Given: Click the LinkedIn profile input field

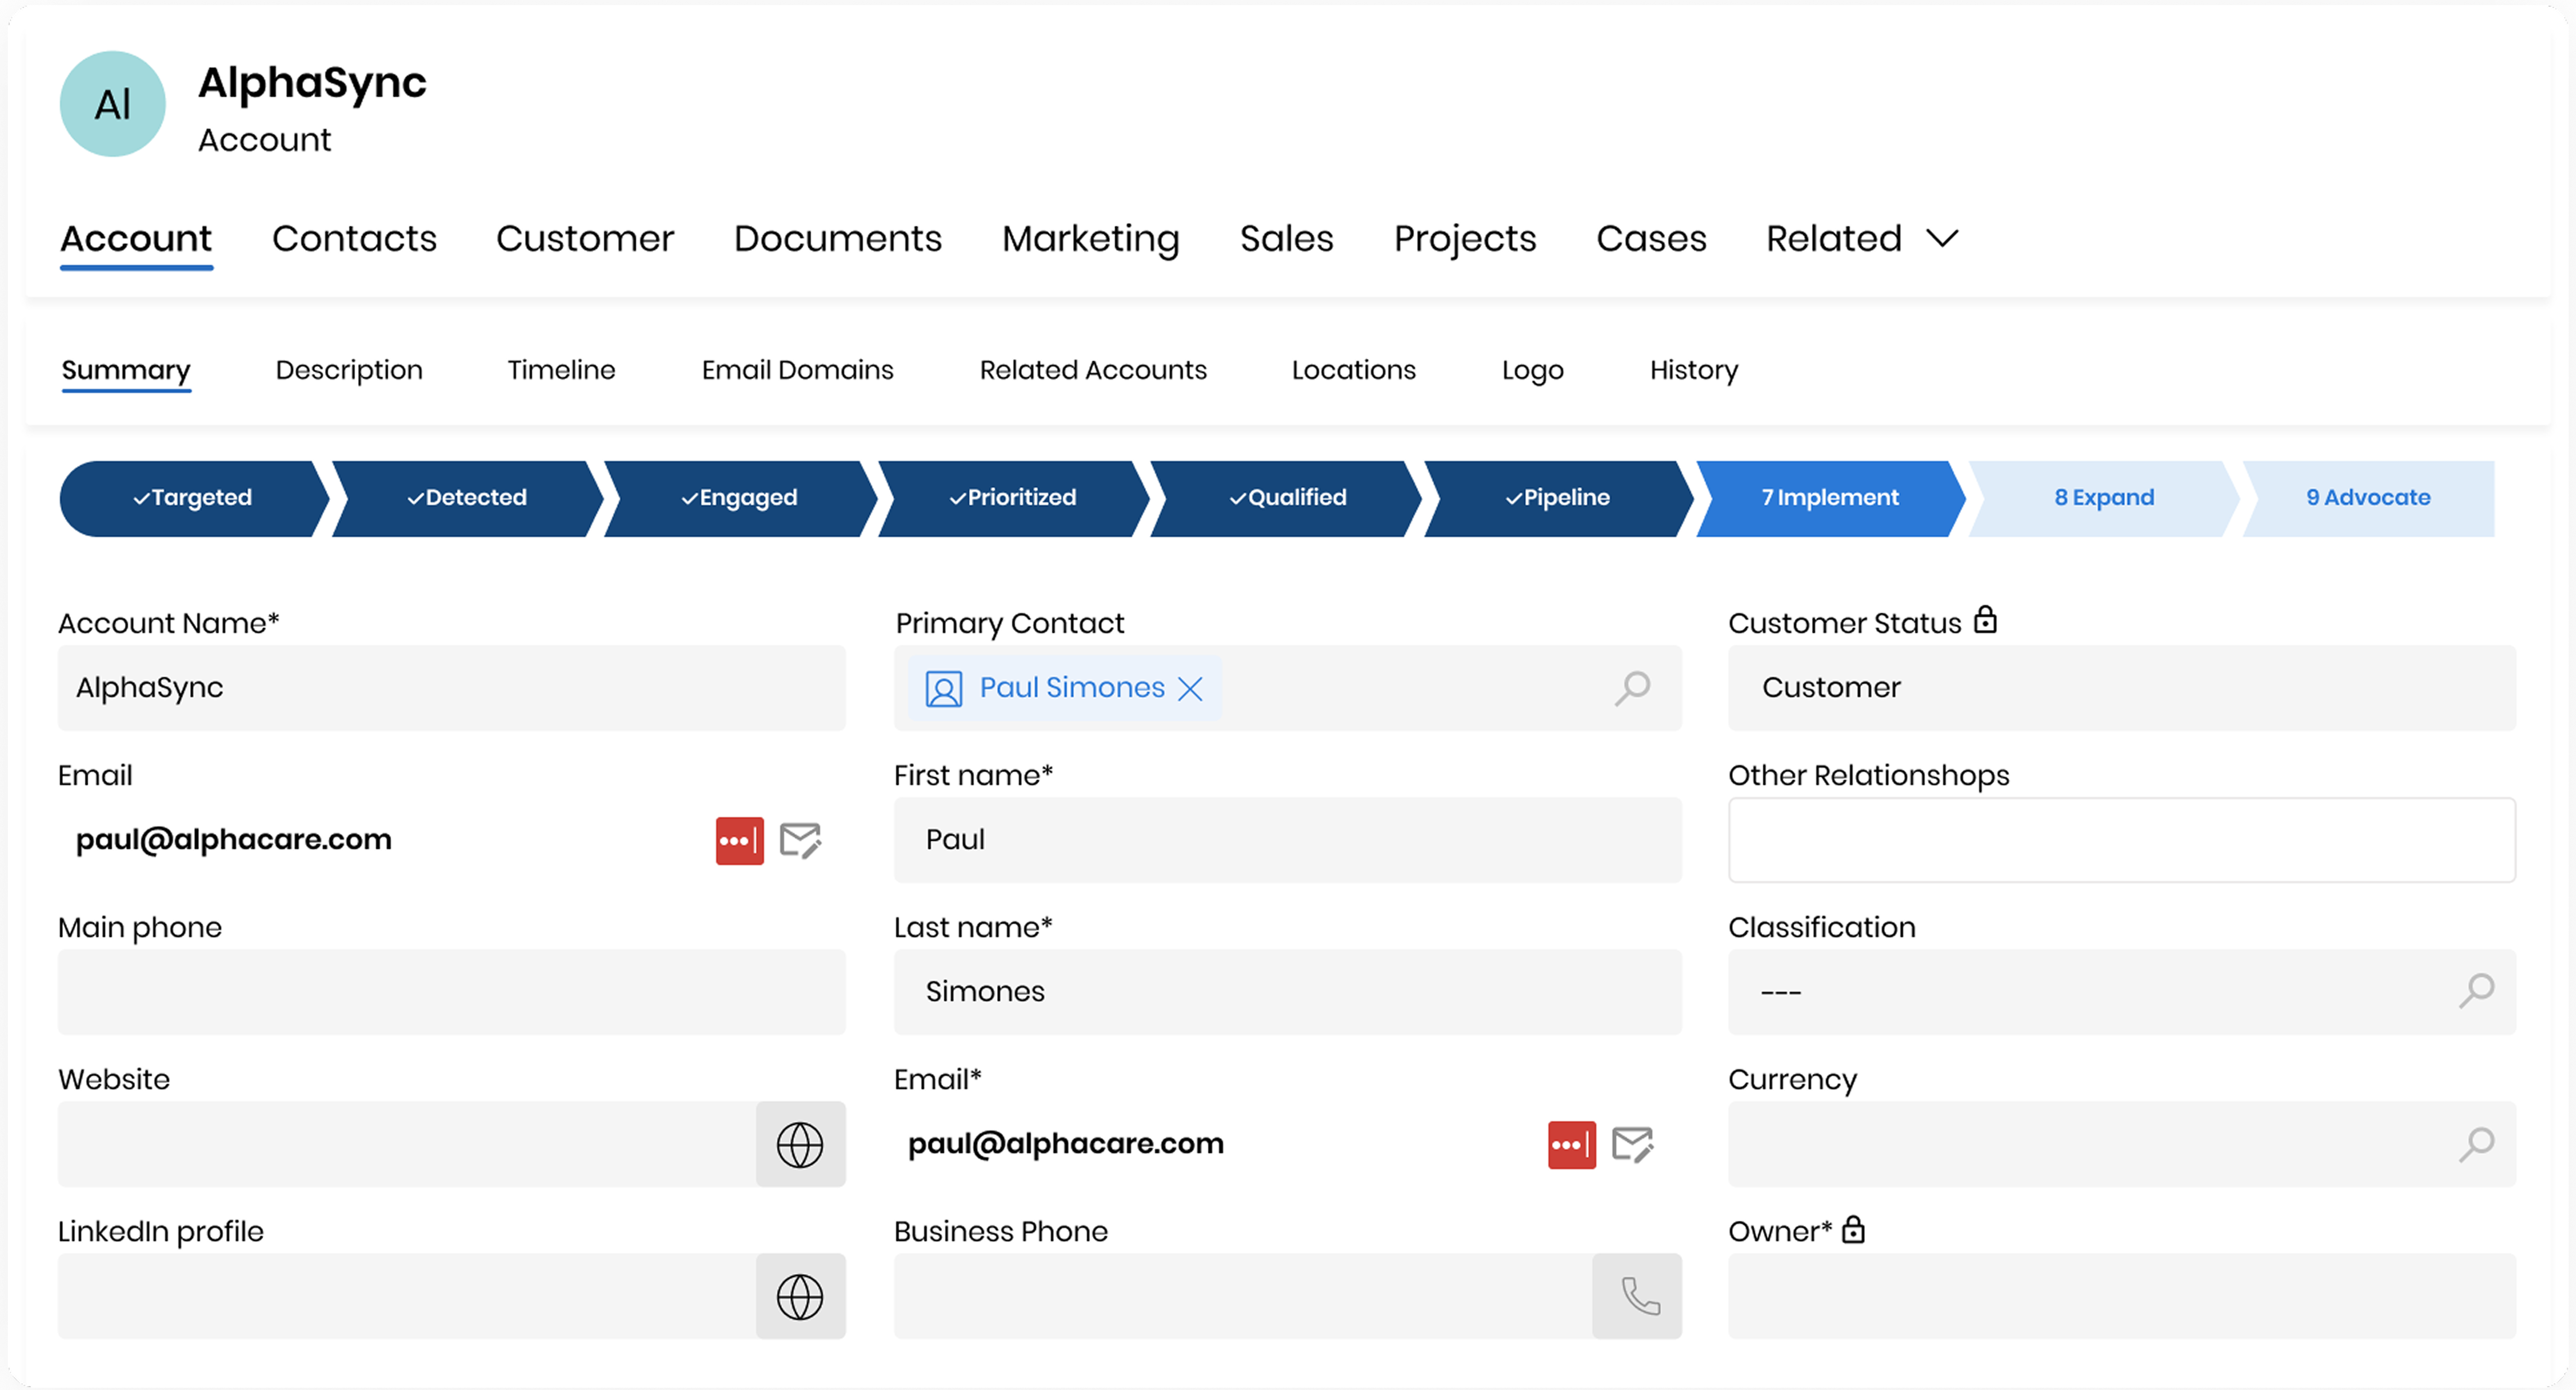Looking at the screenshot, I should [406, 1297].
